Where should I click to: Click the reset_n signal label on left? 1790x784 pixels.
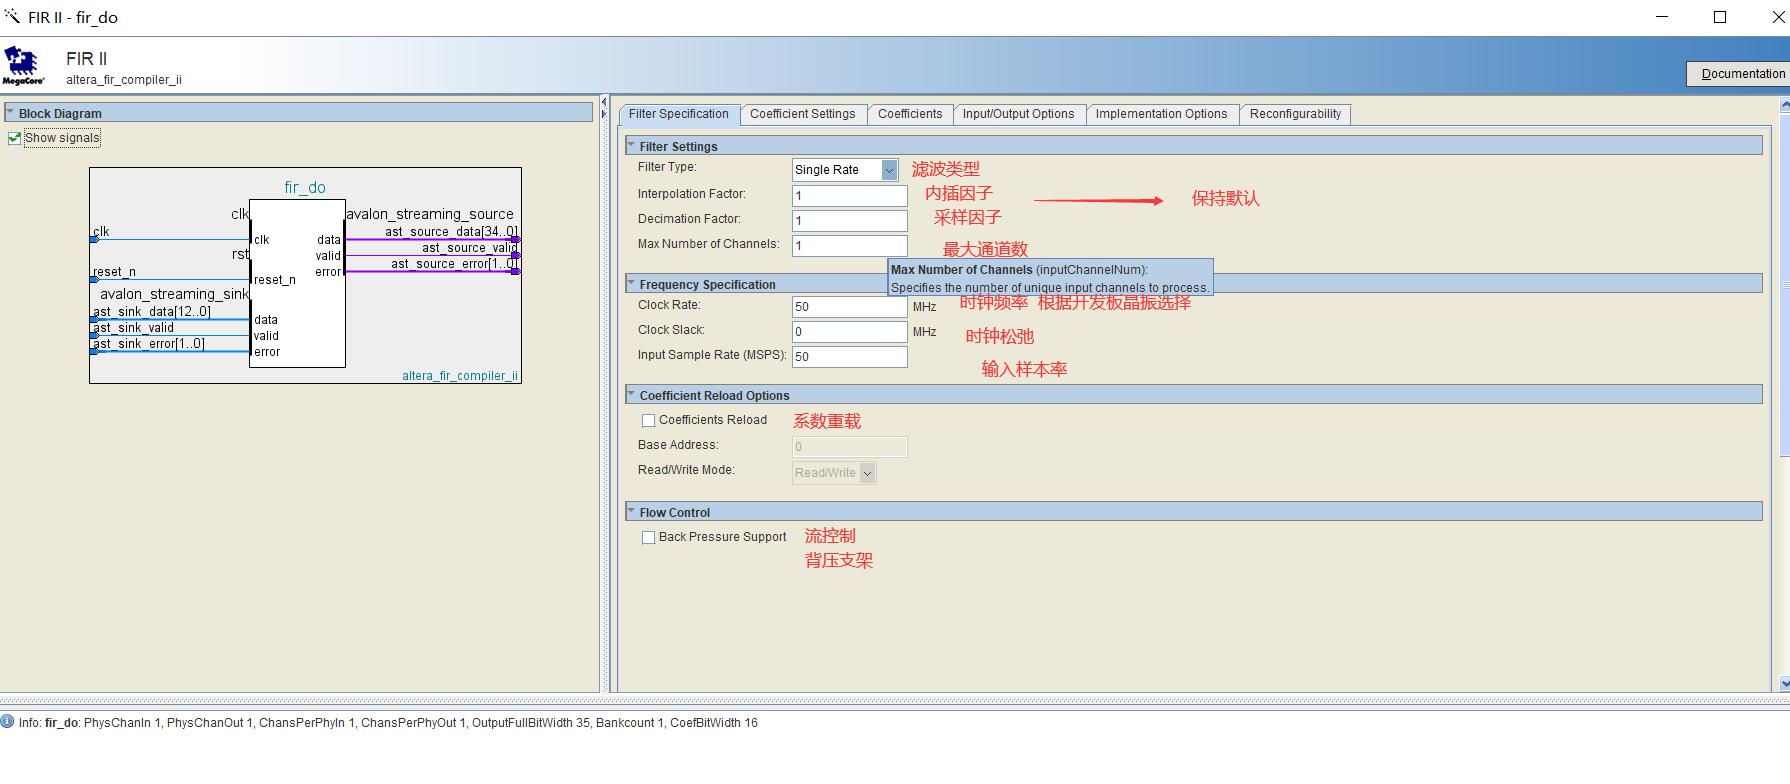click(x=114, y=272)
